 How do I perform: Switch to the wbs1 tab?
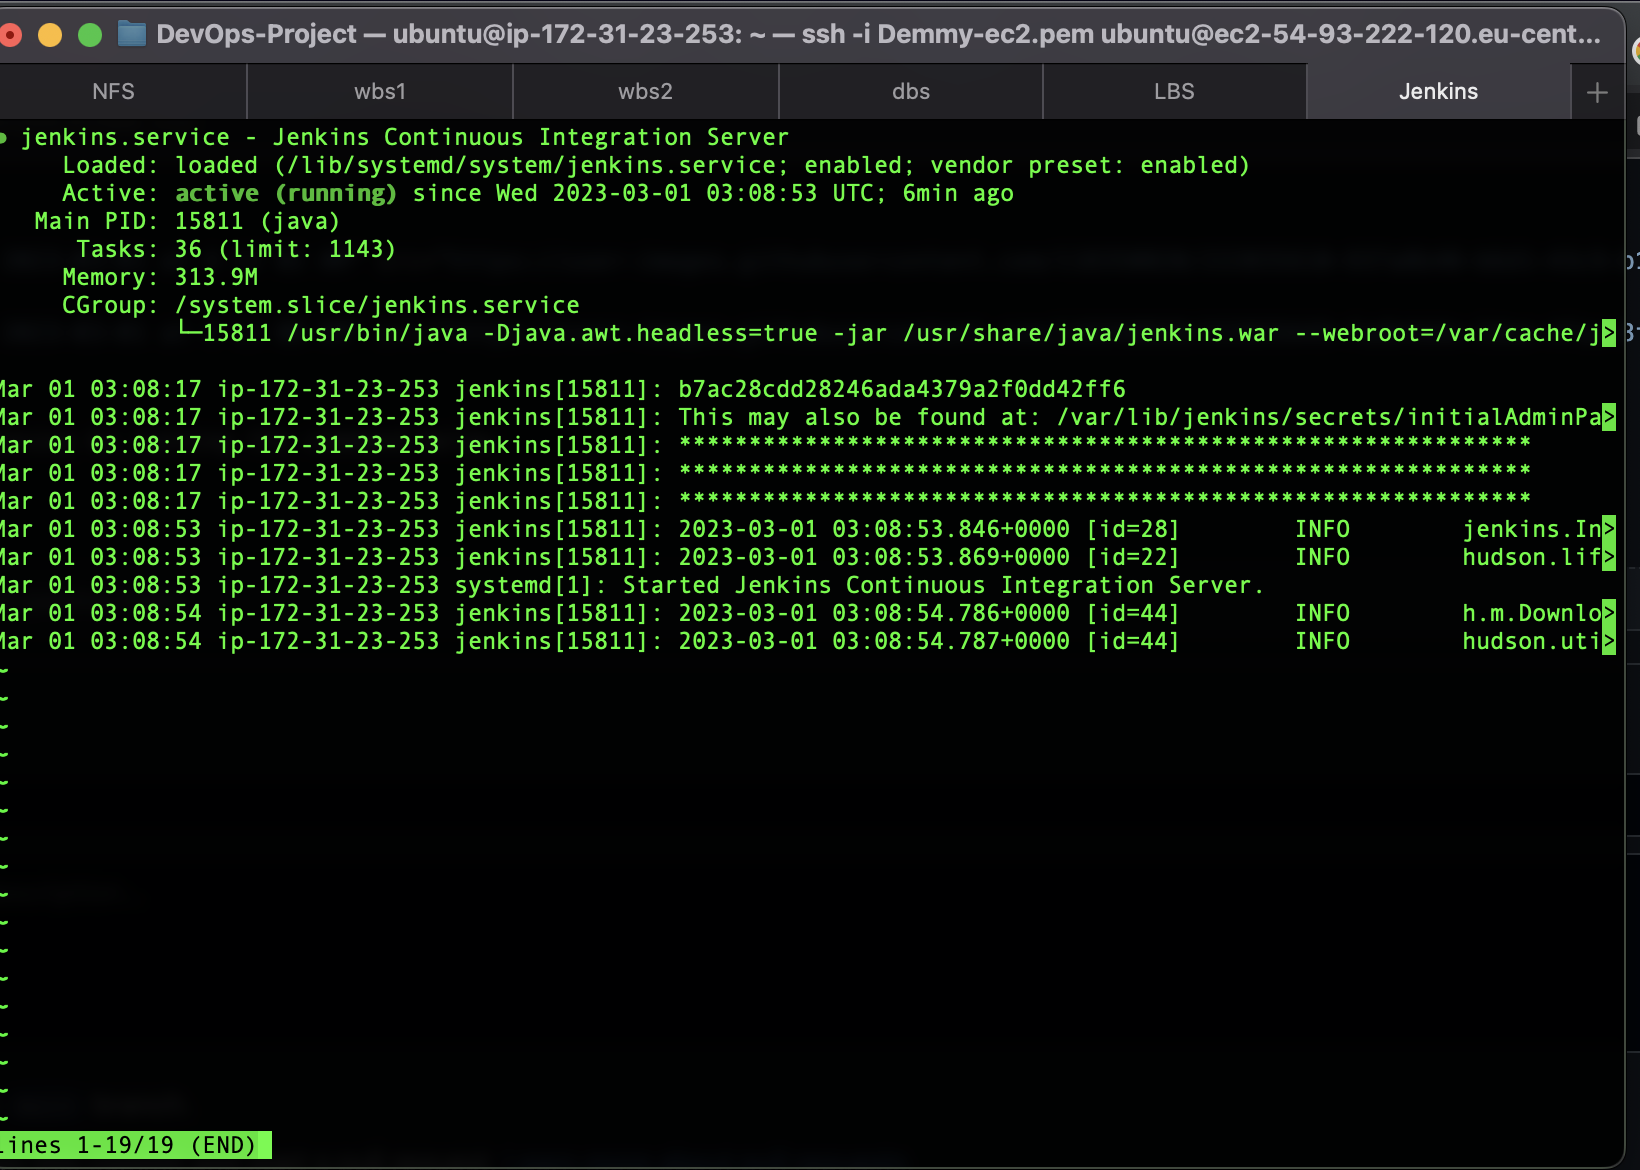380,91
